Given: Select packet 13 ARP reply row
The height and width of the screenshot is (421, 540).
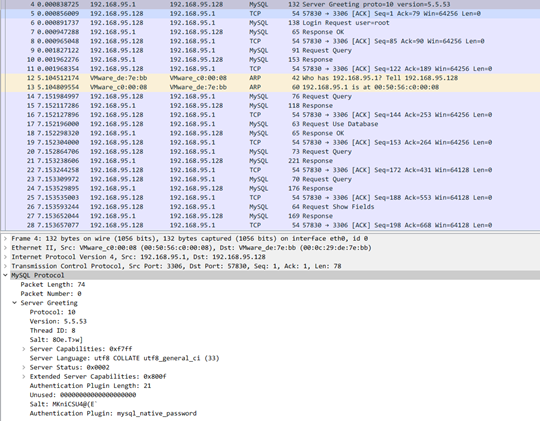Looking at the screenshot, I should tap(270, 87).
